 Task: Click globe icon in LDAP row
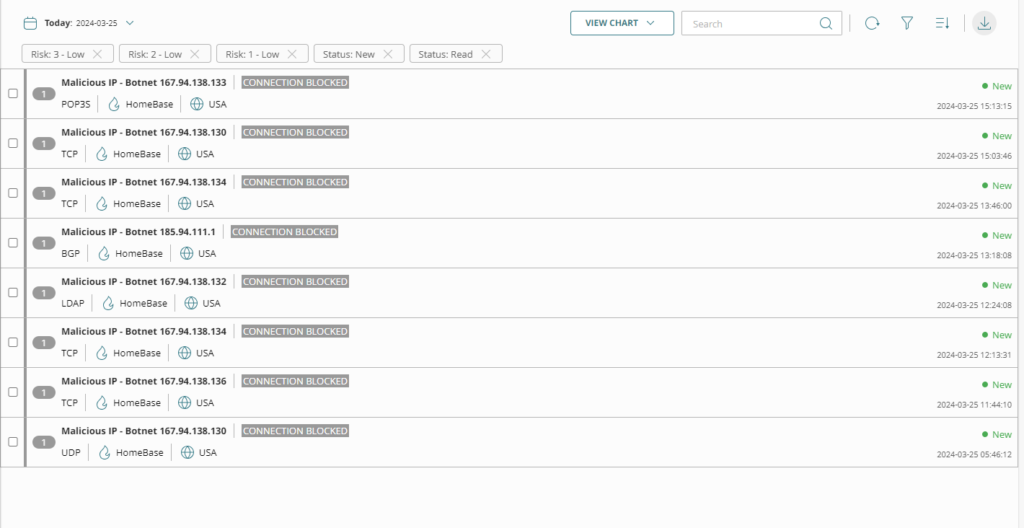click(191, 303)
